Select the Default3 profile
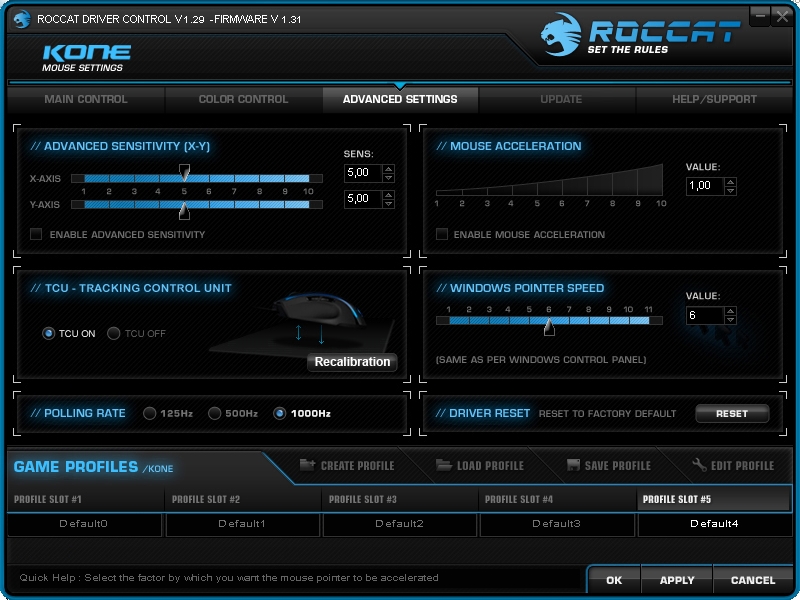This screenshot has height=600, width=800. tap(557, 524)
